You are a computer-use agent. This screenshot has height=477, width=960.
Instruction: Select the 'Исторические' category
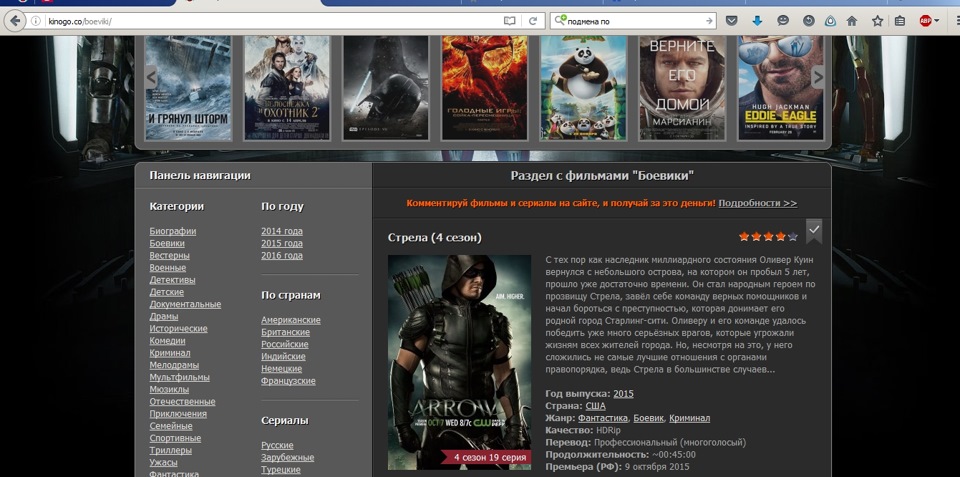point(178,328)
